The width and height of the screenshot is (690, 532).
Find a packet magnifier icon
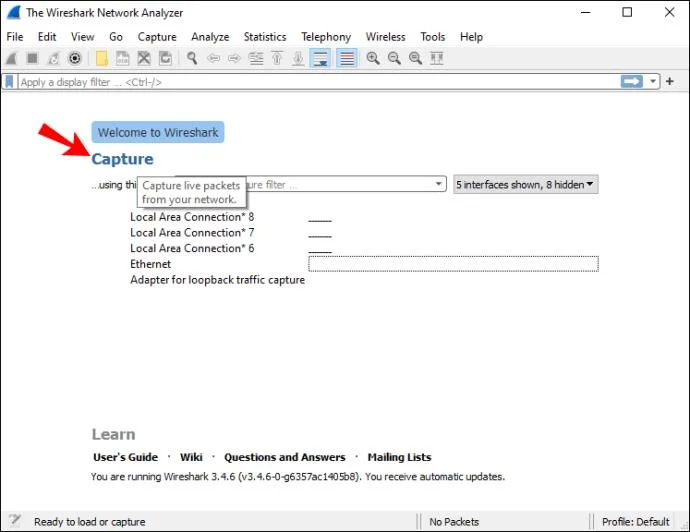click(192, 58)
